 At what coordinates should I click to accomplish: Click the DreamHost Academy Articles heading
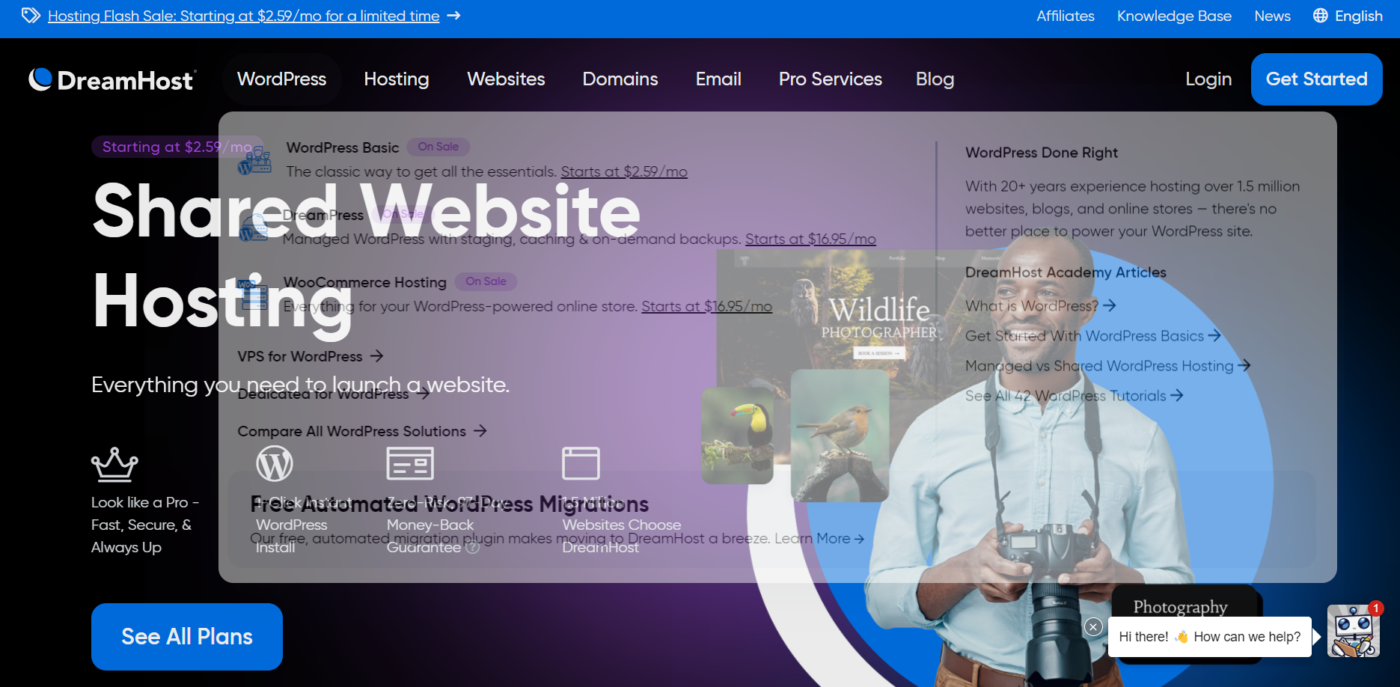[x=1066, y=272]
